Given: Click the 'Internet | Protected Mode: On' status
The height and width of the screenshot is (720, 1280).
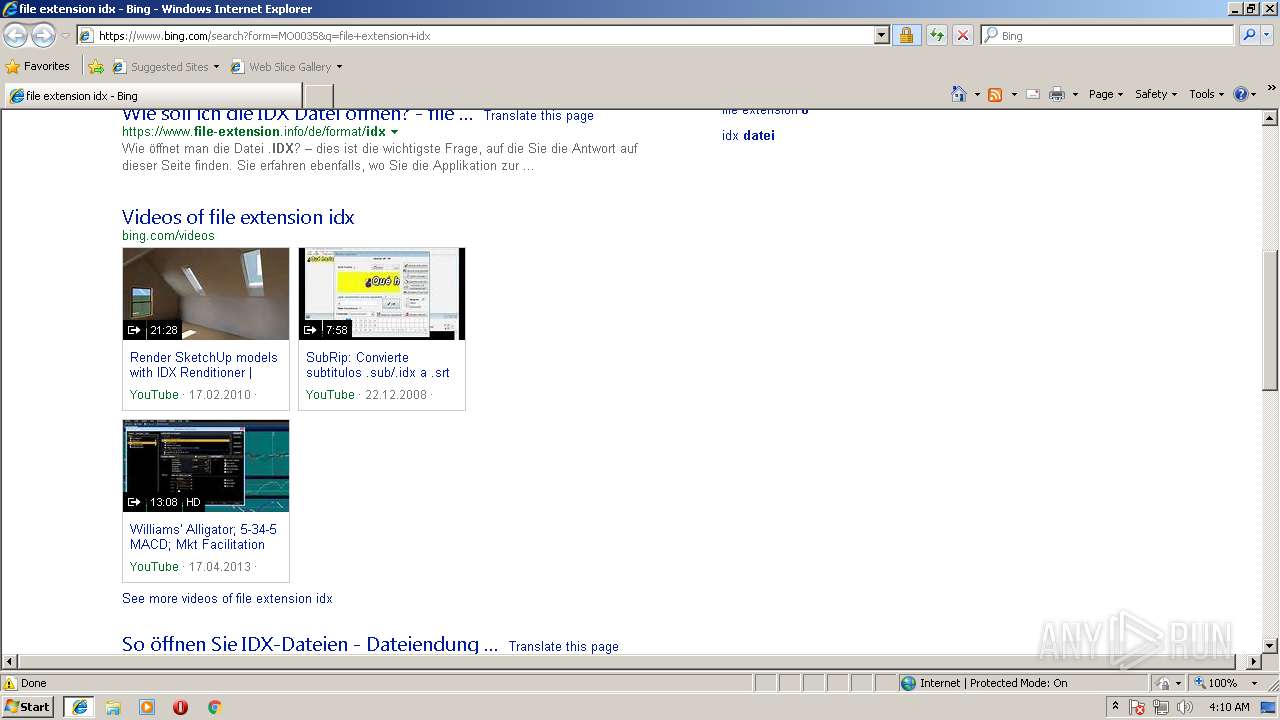Looking at the screenshot, I should [x=993, y=683].
